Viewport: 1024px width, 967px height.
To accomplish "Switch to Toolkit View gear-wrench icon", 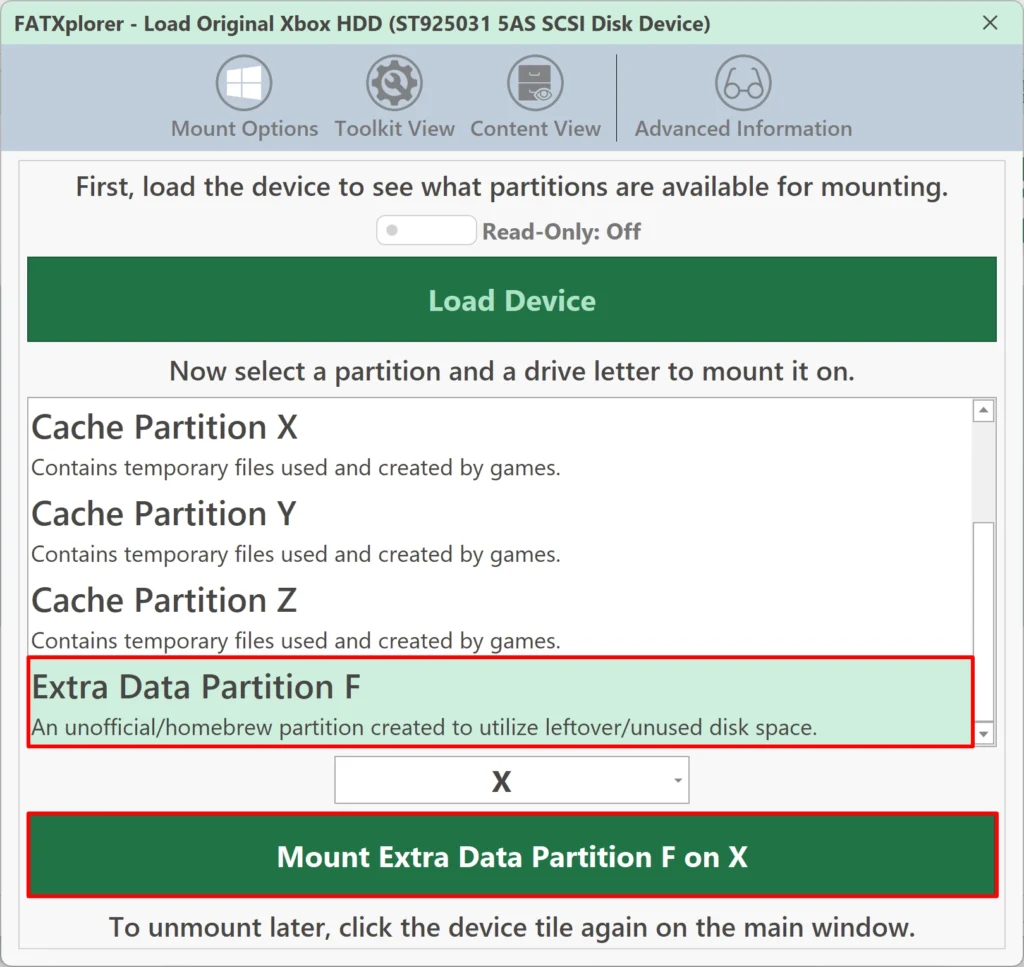I will (394, 83).
